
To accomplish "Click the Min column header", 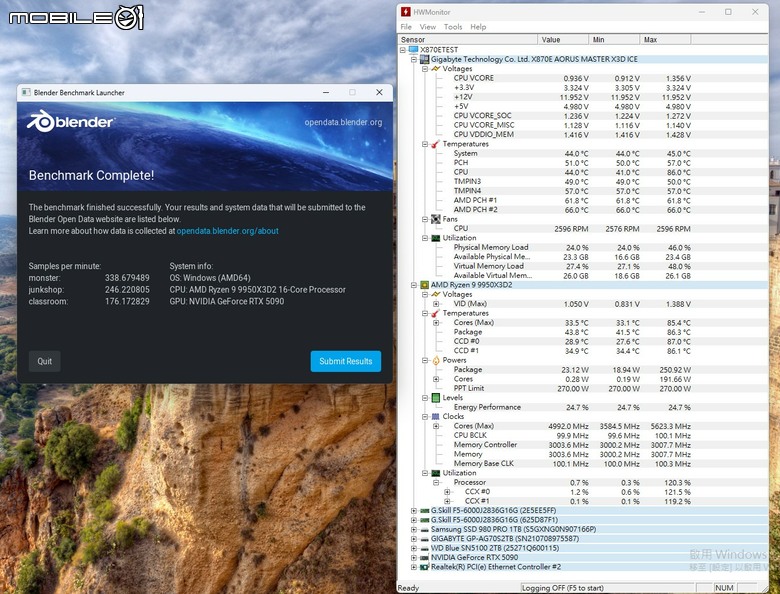I will point(614,39).
